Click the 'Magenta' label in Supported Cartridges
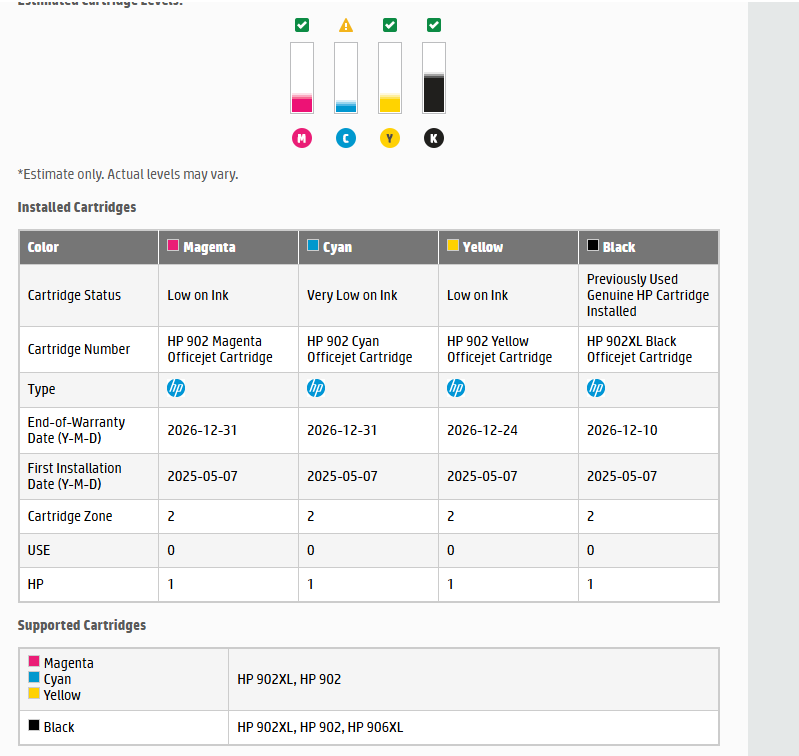Viewport: 799px width, 756px height. pyautogui.click(x=69, y=663)
